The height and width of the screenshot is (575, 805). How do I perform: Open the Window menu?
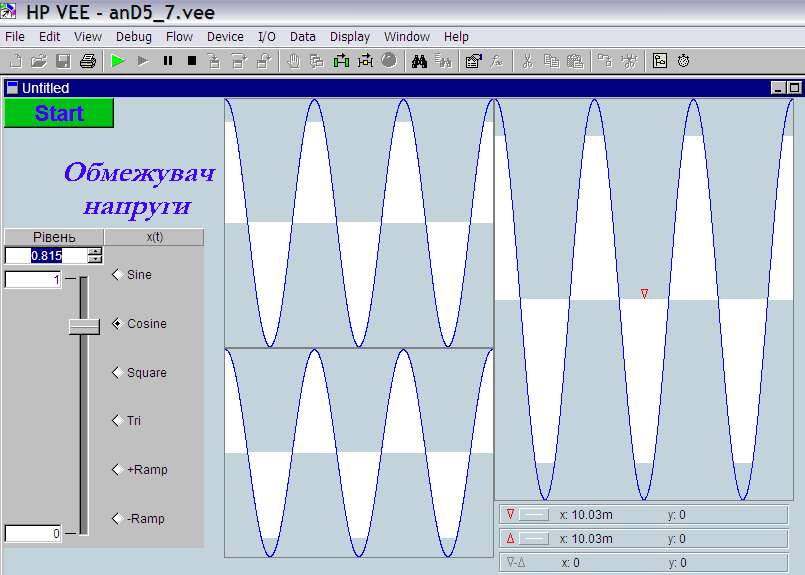407,37
